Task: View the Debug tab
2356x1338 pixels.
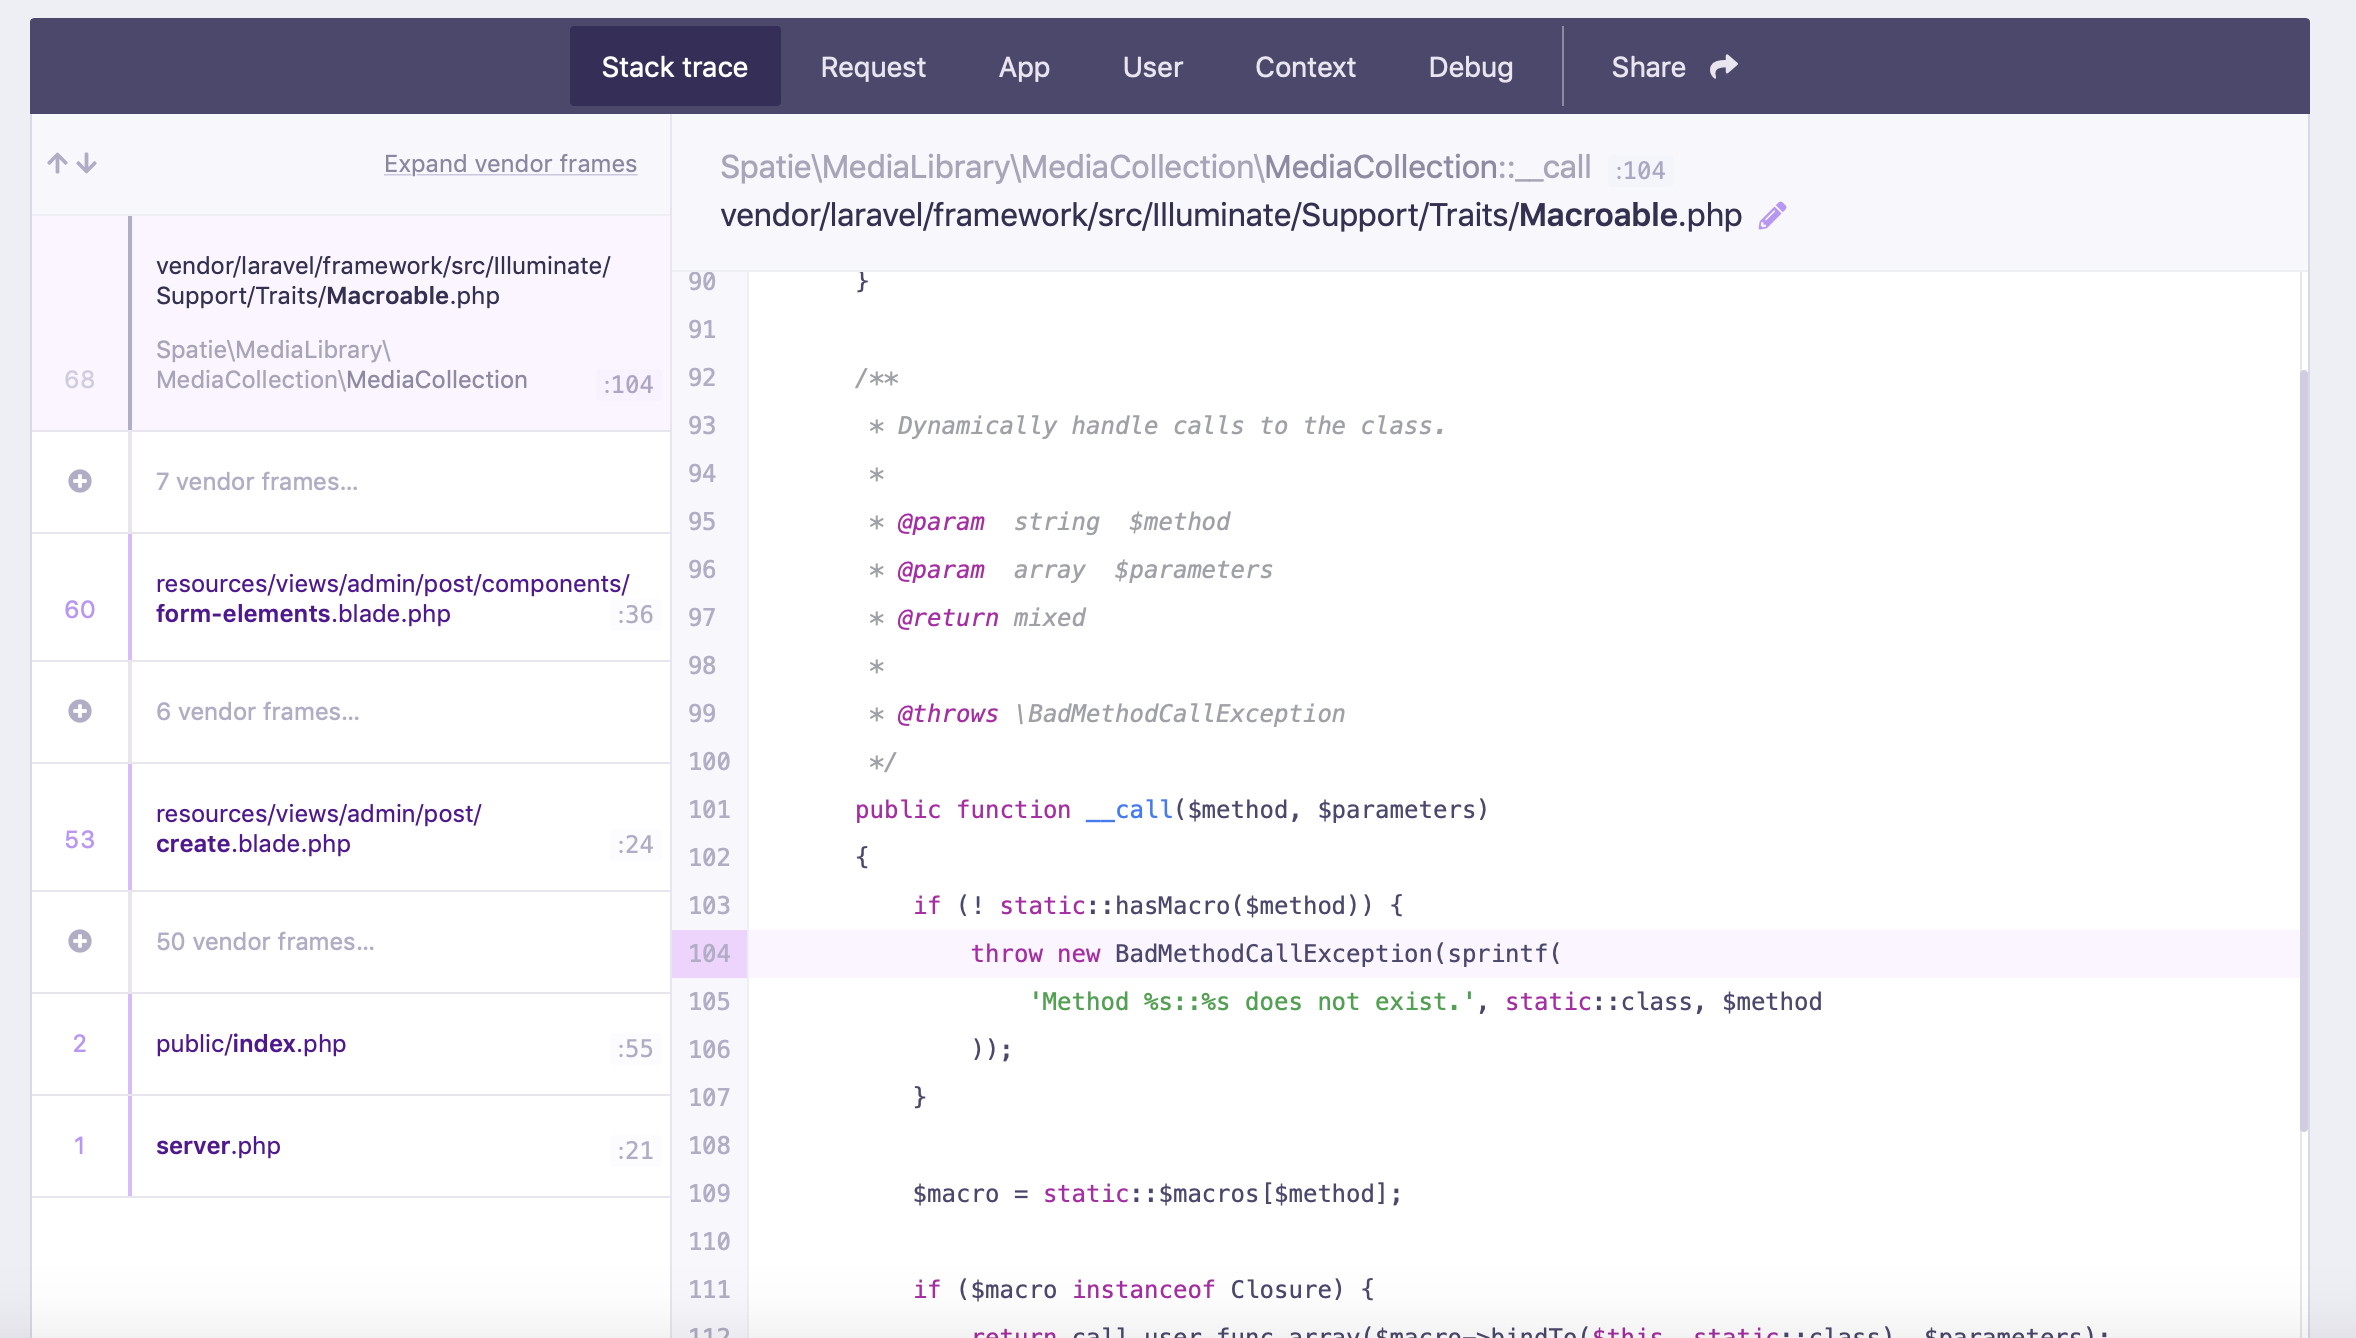Action: click(1470, 66)
